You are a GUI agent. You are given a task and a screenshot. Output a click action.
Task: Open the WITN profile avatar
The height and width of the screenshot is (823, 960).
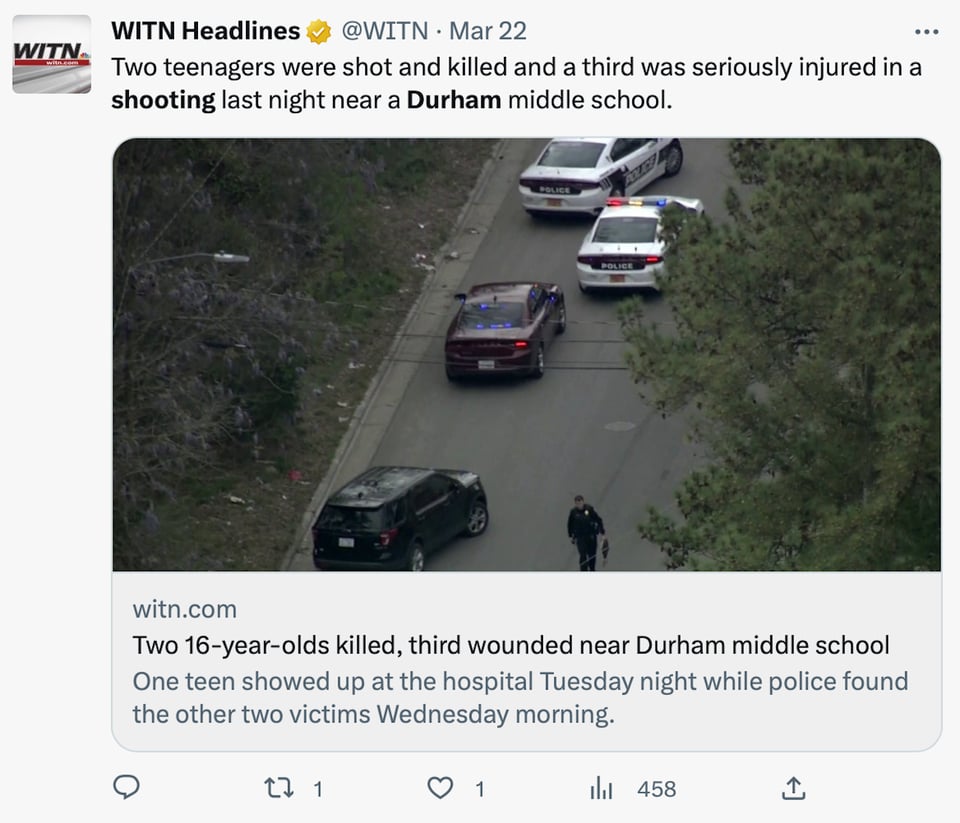(52, 54)
